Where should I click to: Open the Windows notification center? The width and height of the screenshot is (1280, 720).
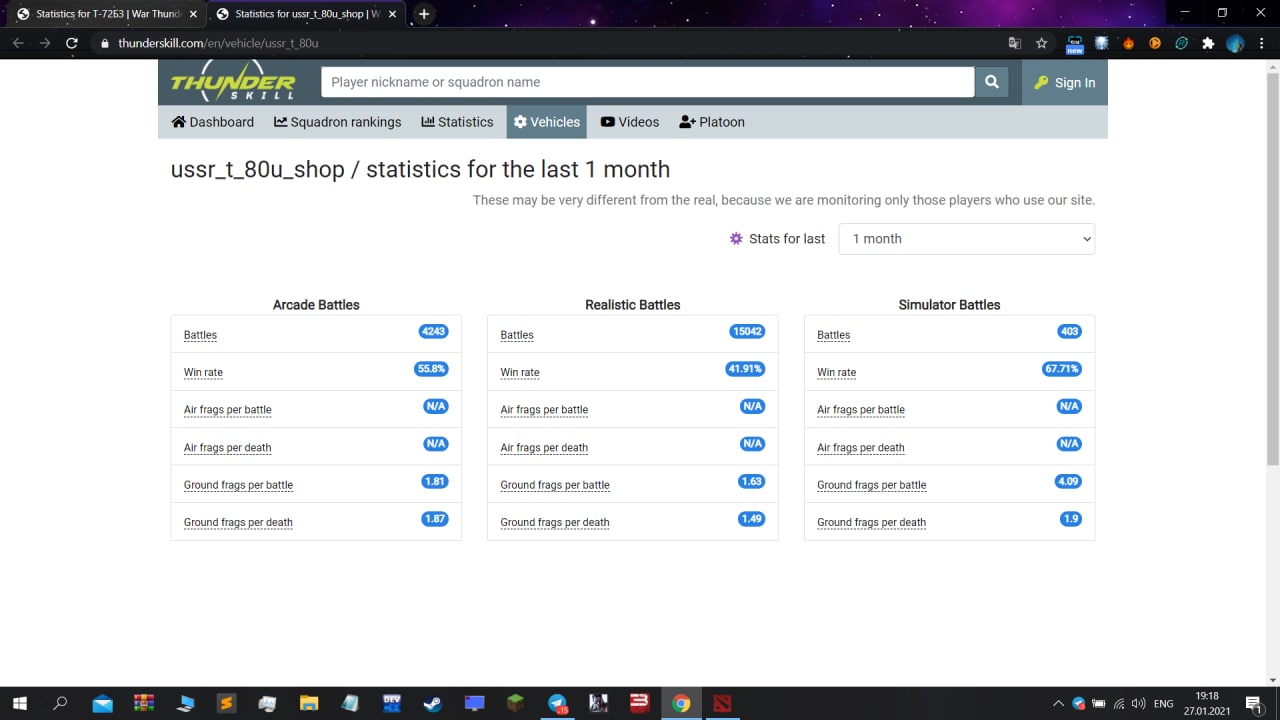coord(1253,703)
